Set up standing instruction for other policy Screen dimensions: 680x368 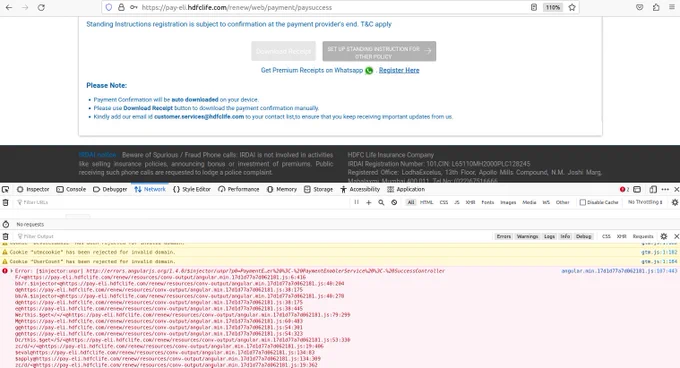[x=379, y=51]
